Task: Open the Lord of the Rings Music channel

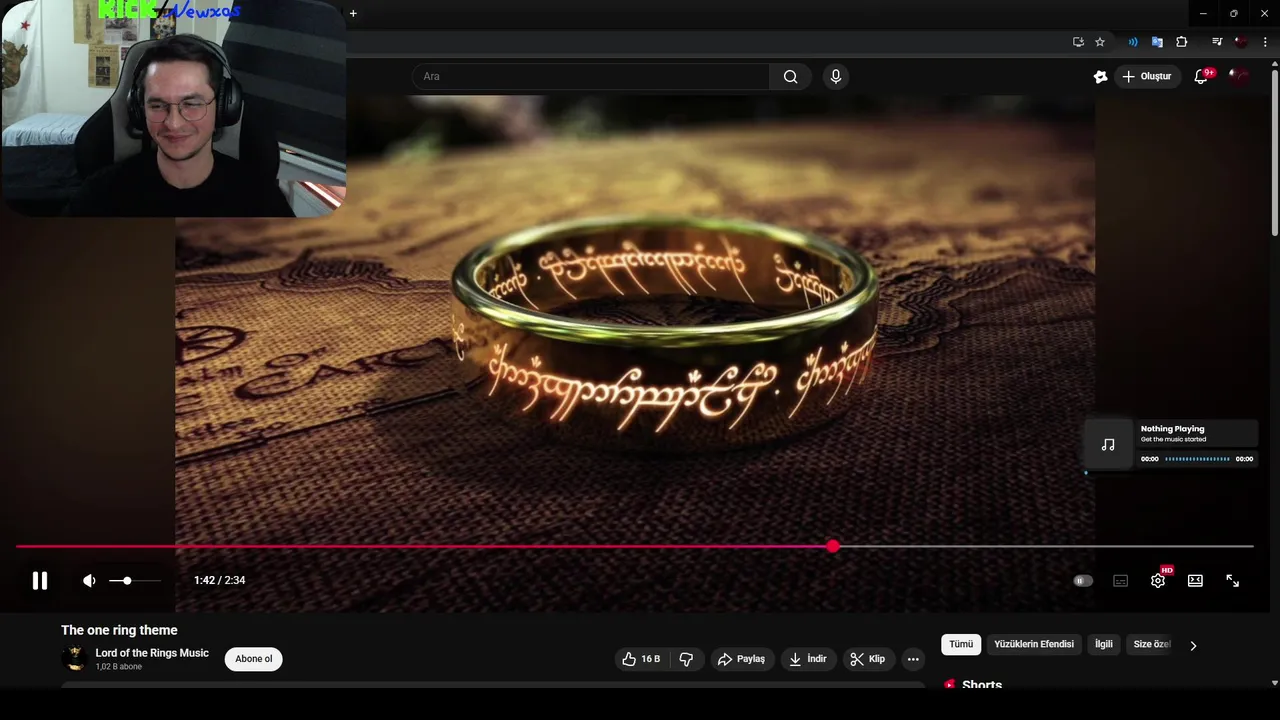Action: [x=152, y=653]
